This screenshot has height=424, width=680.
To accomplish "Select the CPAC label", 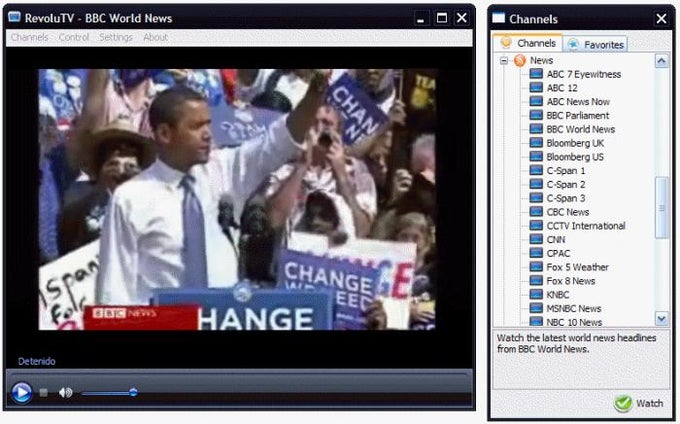I will (558, 254).
